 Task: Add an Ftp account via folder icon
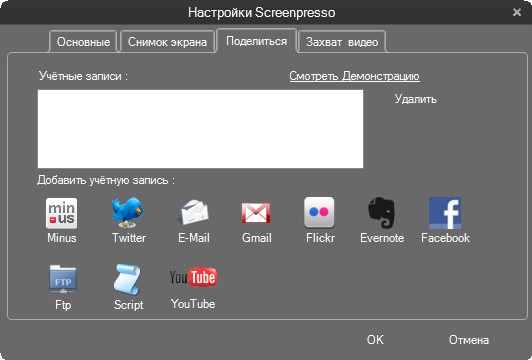(x=63, y=279)
